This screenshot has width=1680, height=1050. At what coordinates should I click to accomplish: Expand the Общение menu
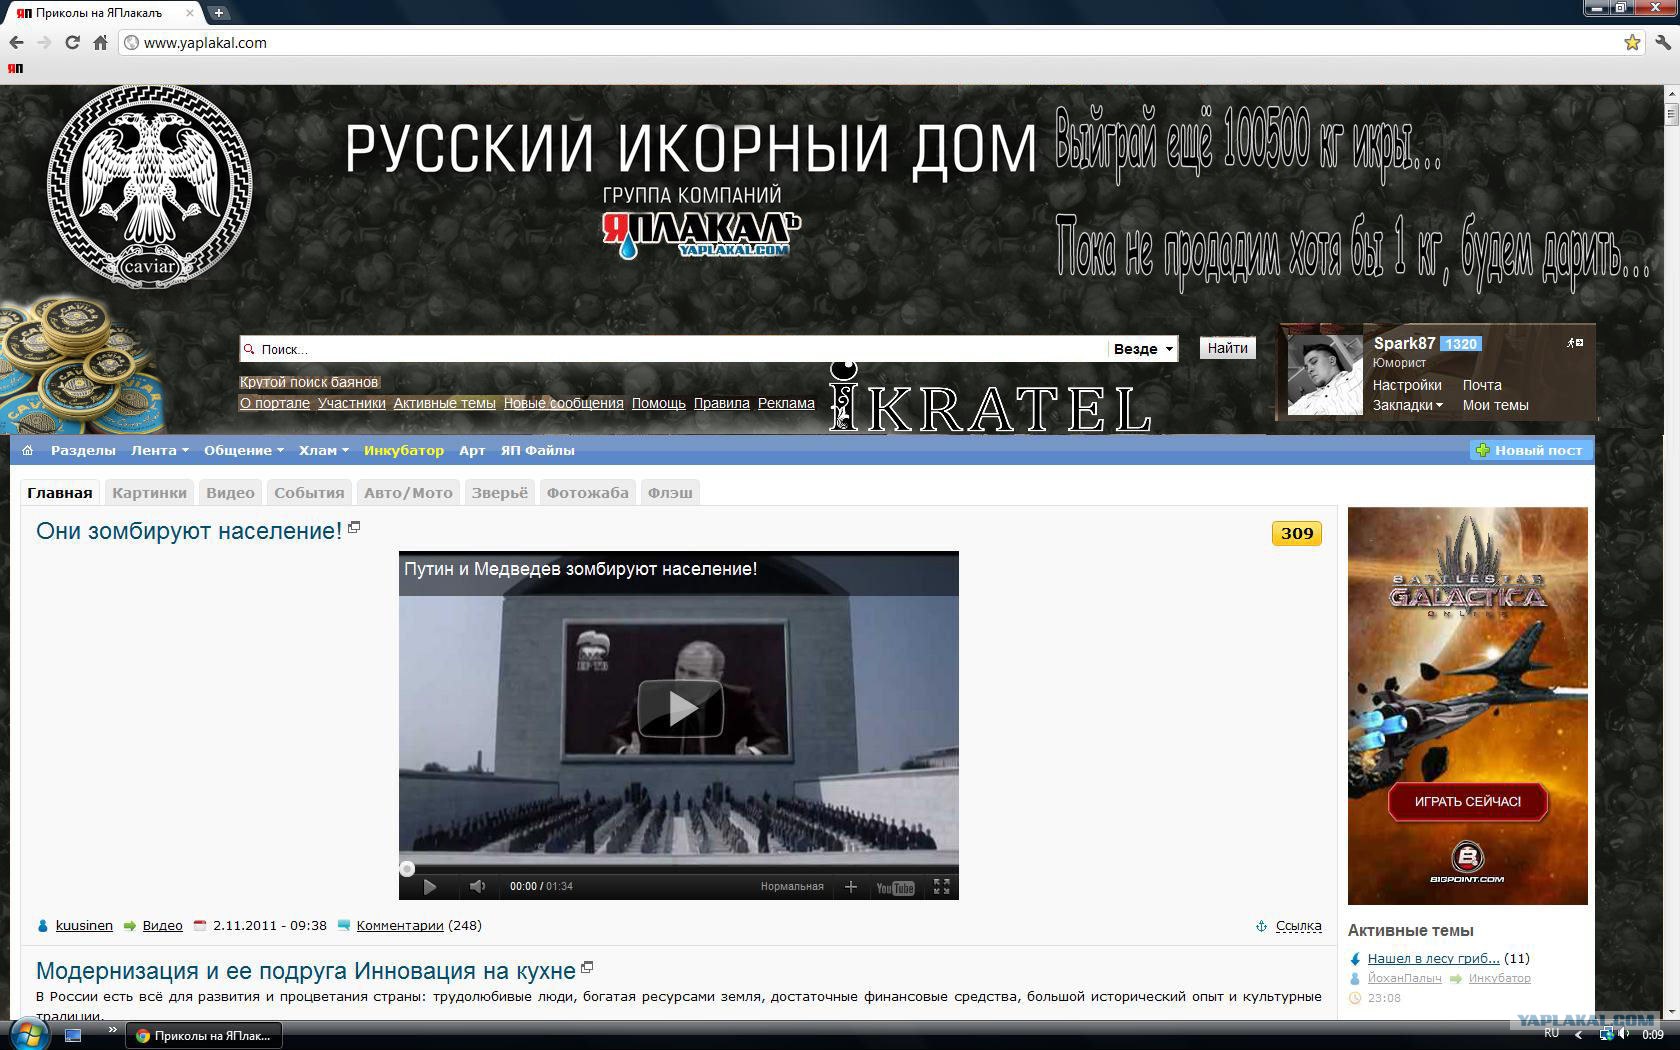click(x=244, y=450)
